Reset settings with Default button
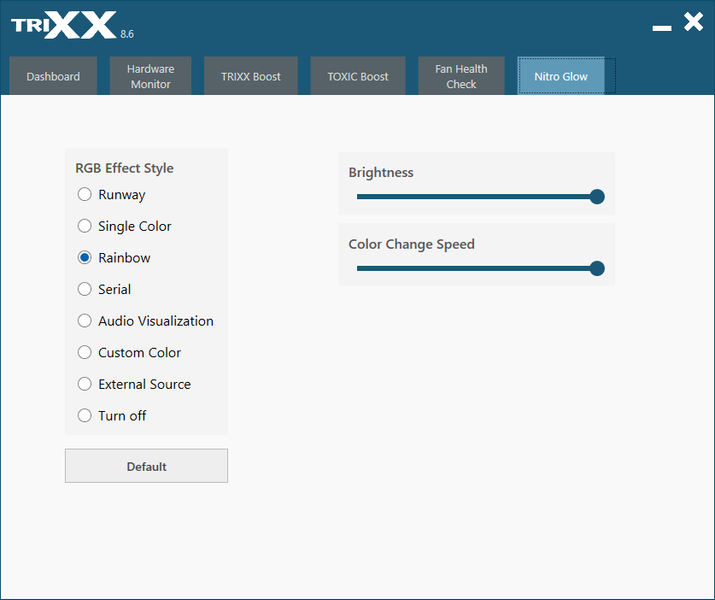This screenshot has width=715, height=600. [146, 466]
